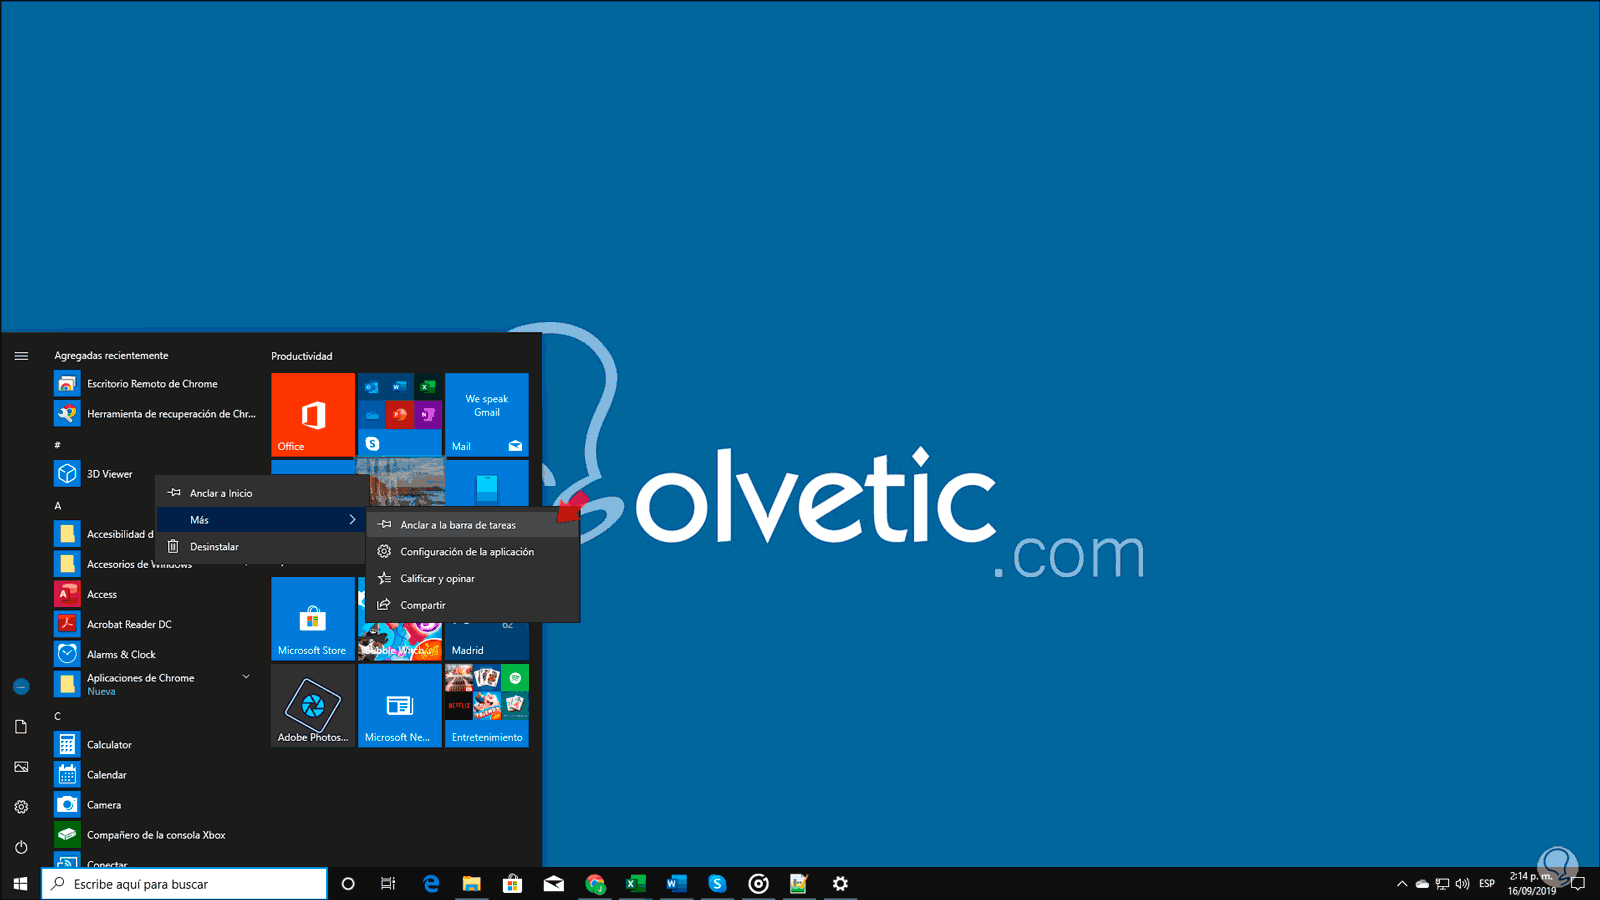Viewport: 1600px width, 900px height.
Task: Click the letter A section header
Action: pos(58,506)
